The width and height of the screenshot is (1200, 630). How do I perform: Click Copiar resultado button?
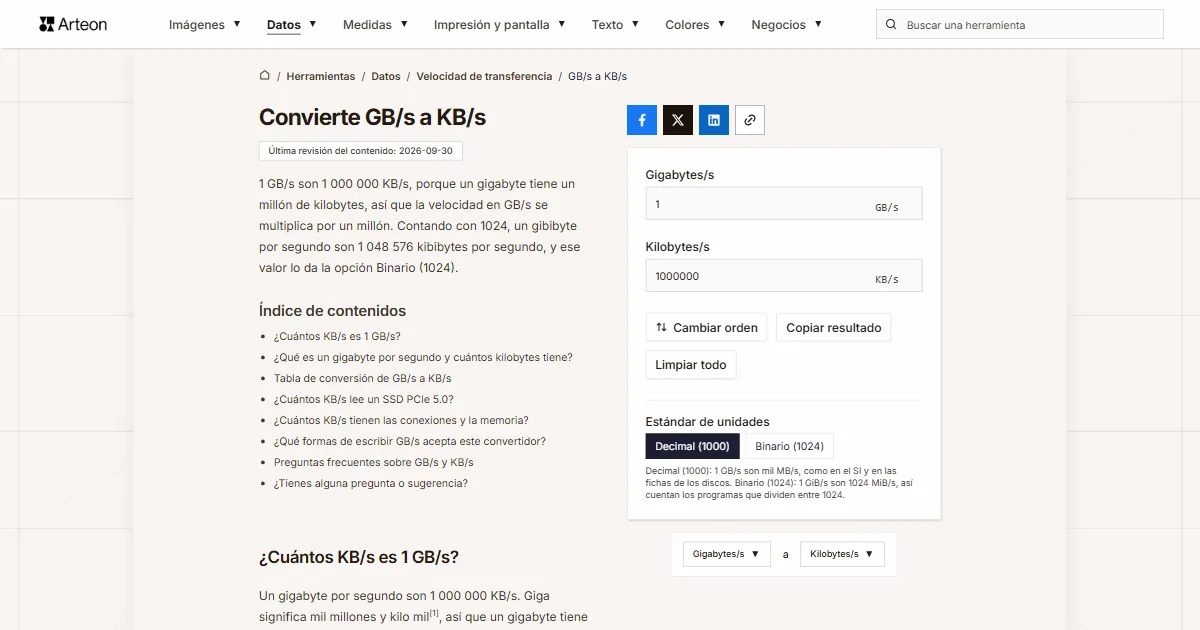coord(834,327)
